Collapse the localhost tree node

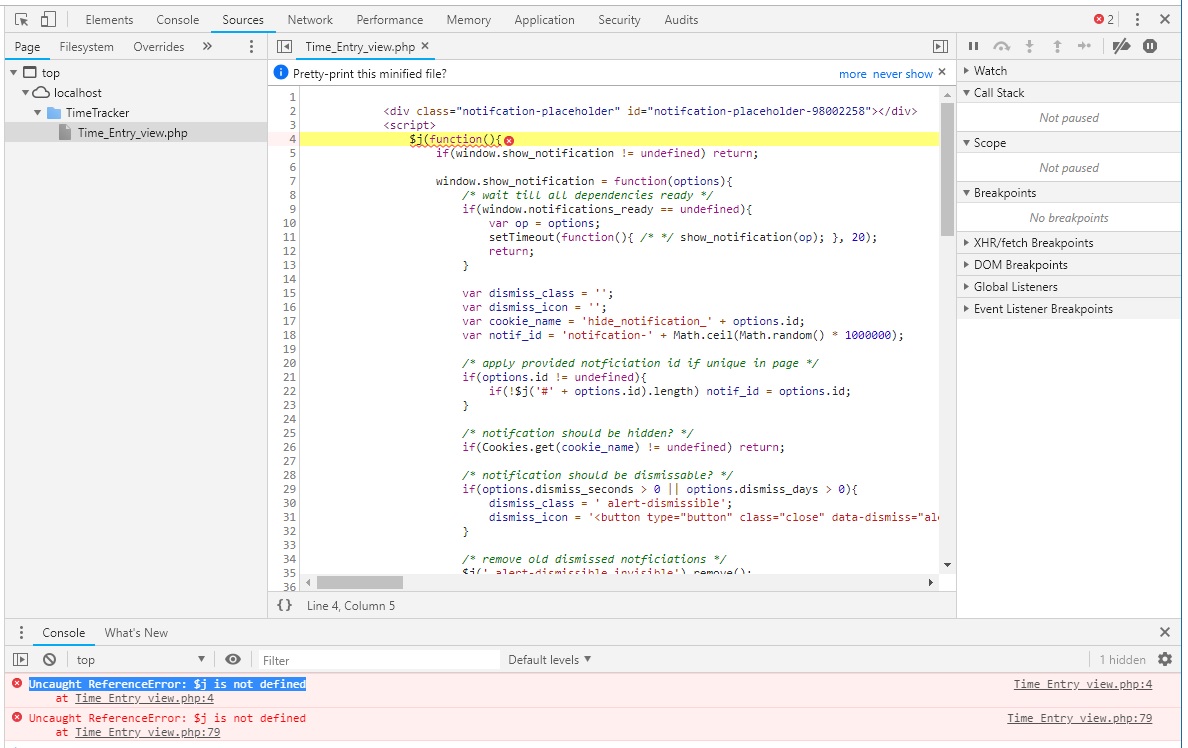coord(26,92)
